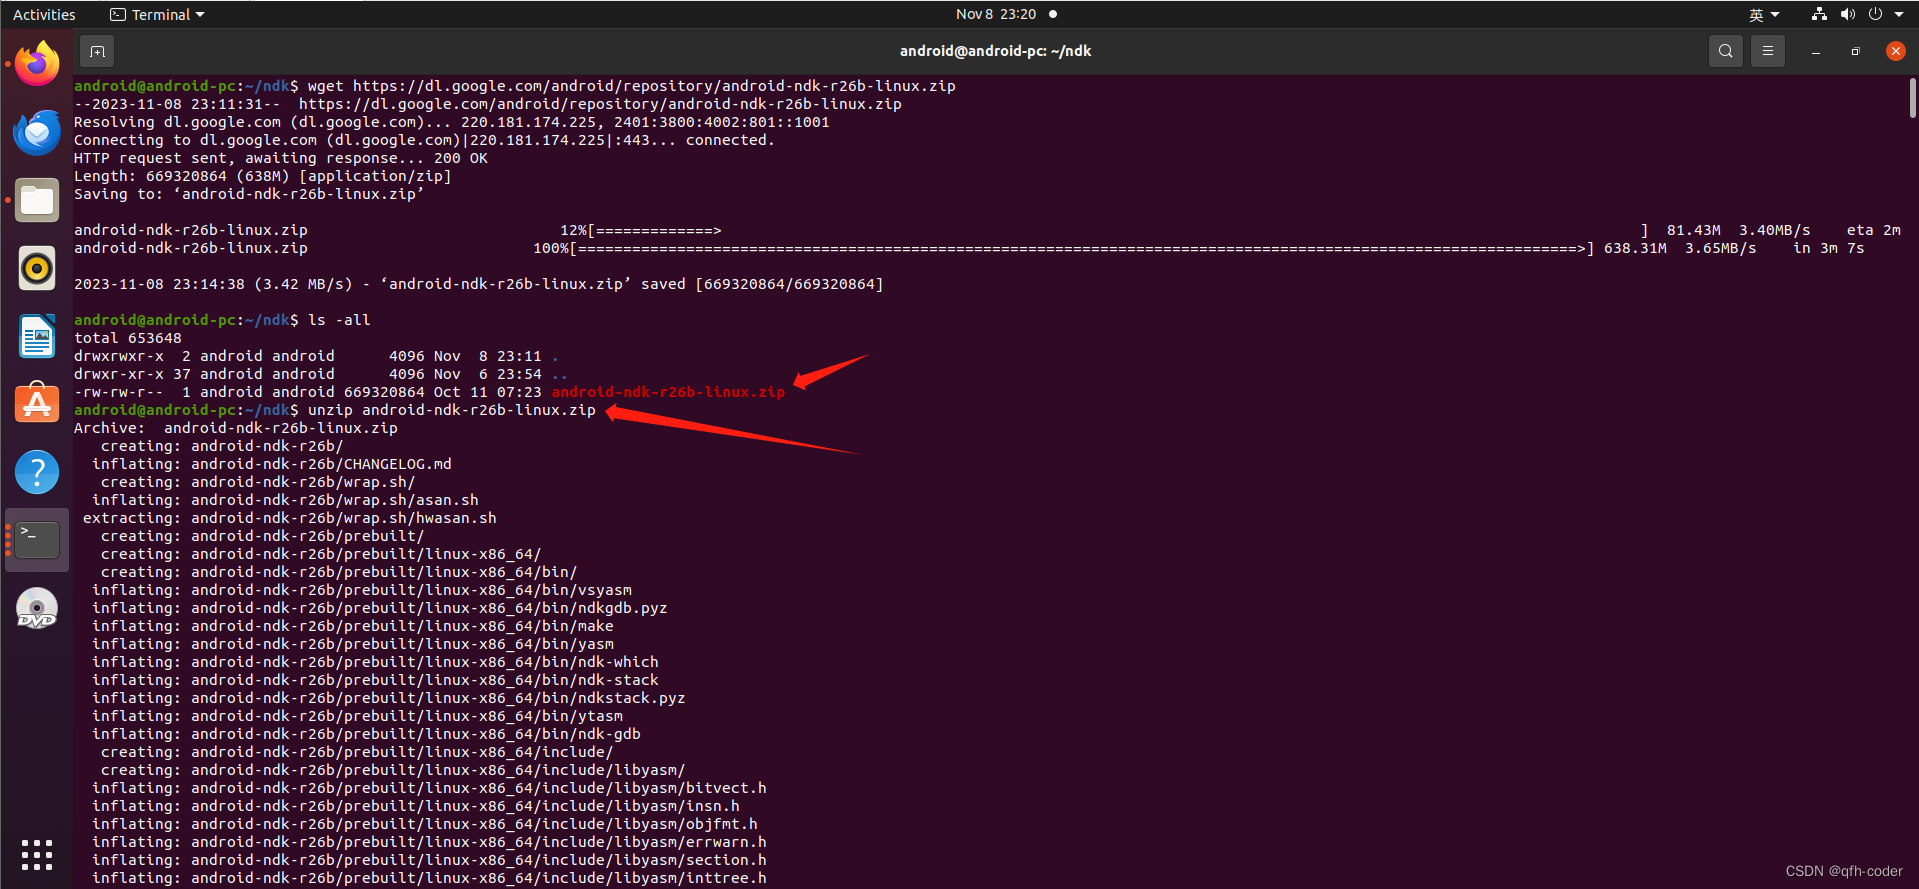Click the 'Connecting to dl.google.com' line
The height and width of the screenshot is (889, 1919).
425,140
